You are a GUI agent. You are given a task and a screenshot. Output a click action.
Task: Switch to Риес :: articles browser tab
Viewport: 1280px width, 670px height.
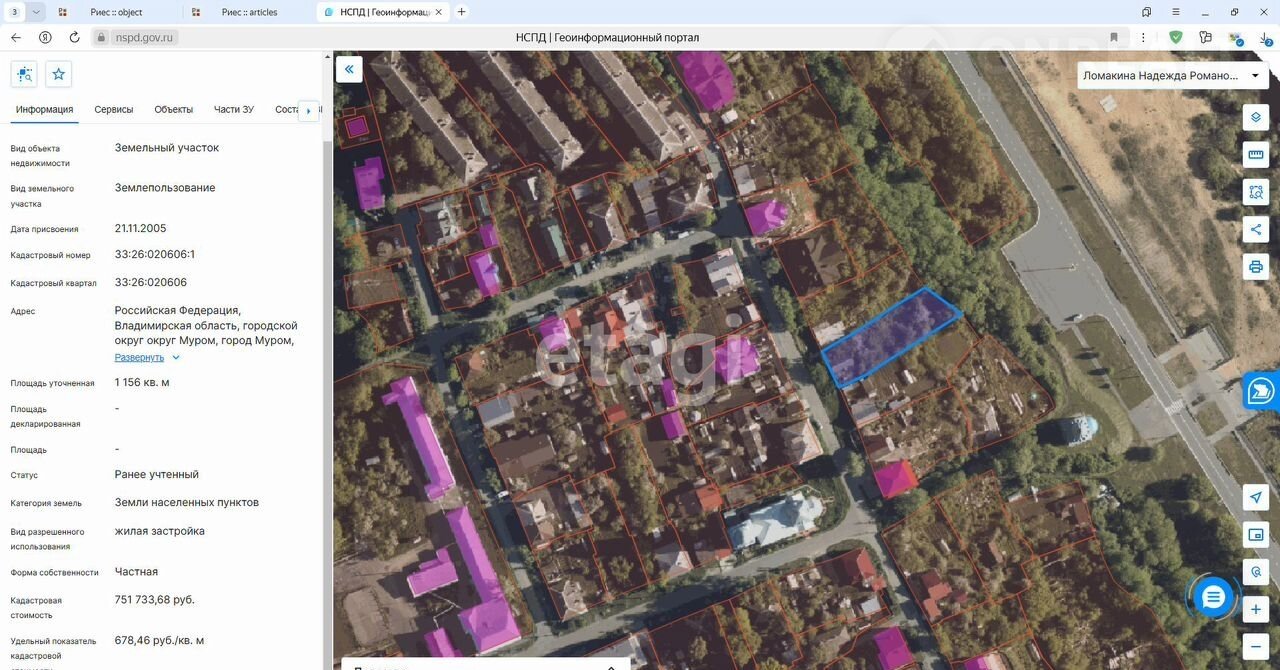(x=249, y=12)
